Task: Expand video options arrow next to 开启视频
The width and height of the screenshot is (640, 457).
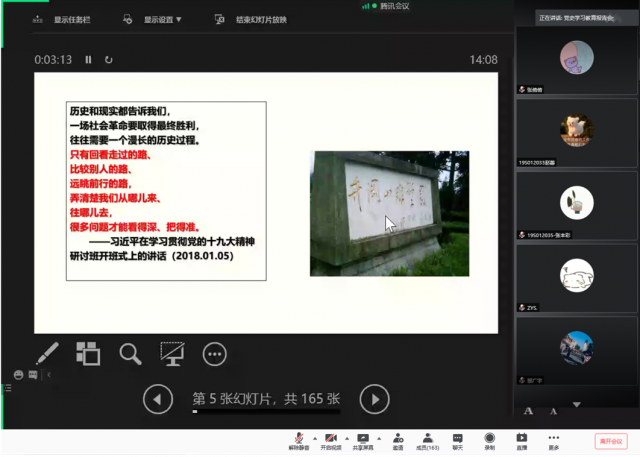Action: (x=346, y=438)
